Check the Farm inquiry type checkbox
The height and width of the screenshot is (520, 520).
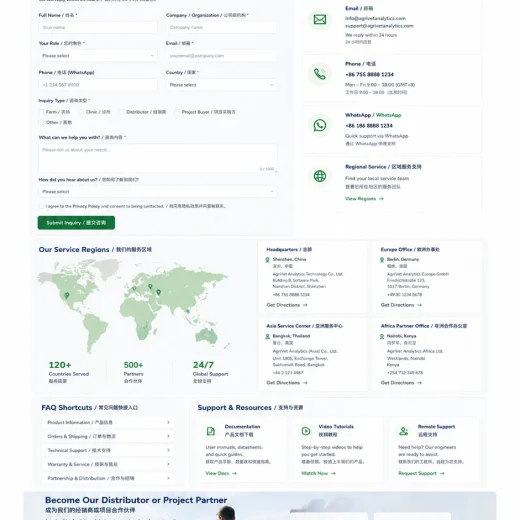[41, 112]
